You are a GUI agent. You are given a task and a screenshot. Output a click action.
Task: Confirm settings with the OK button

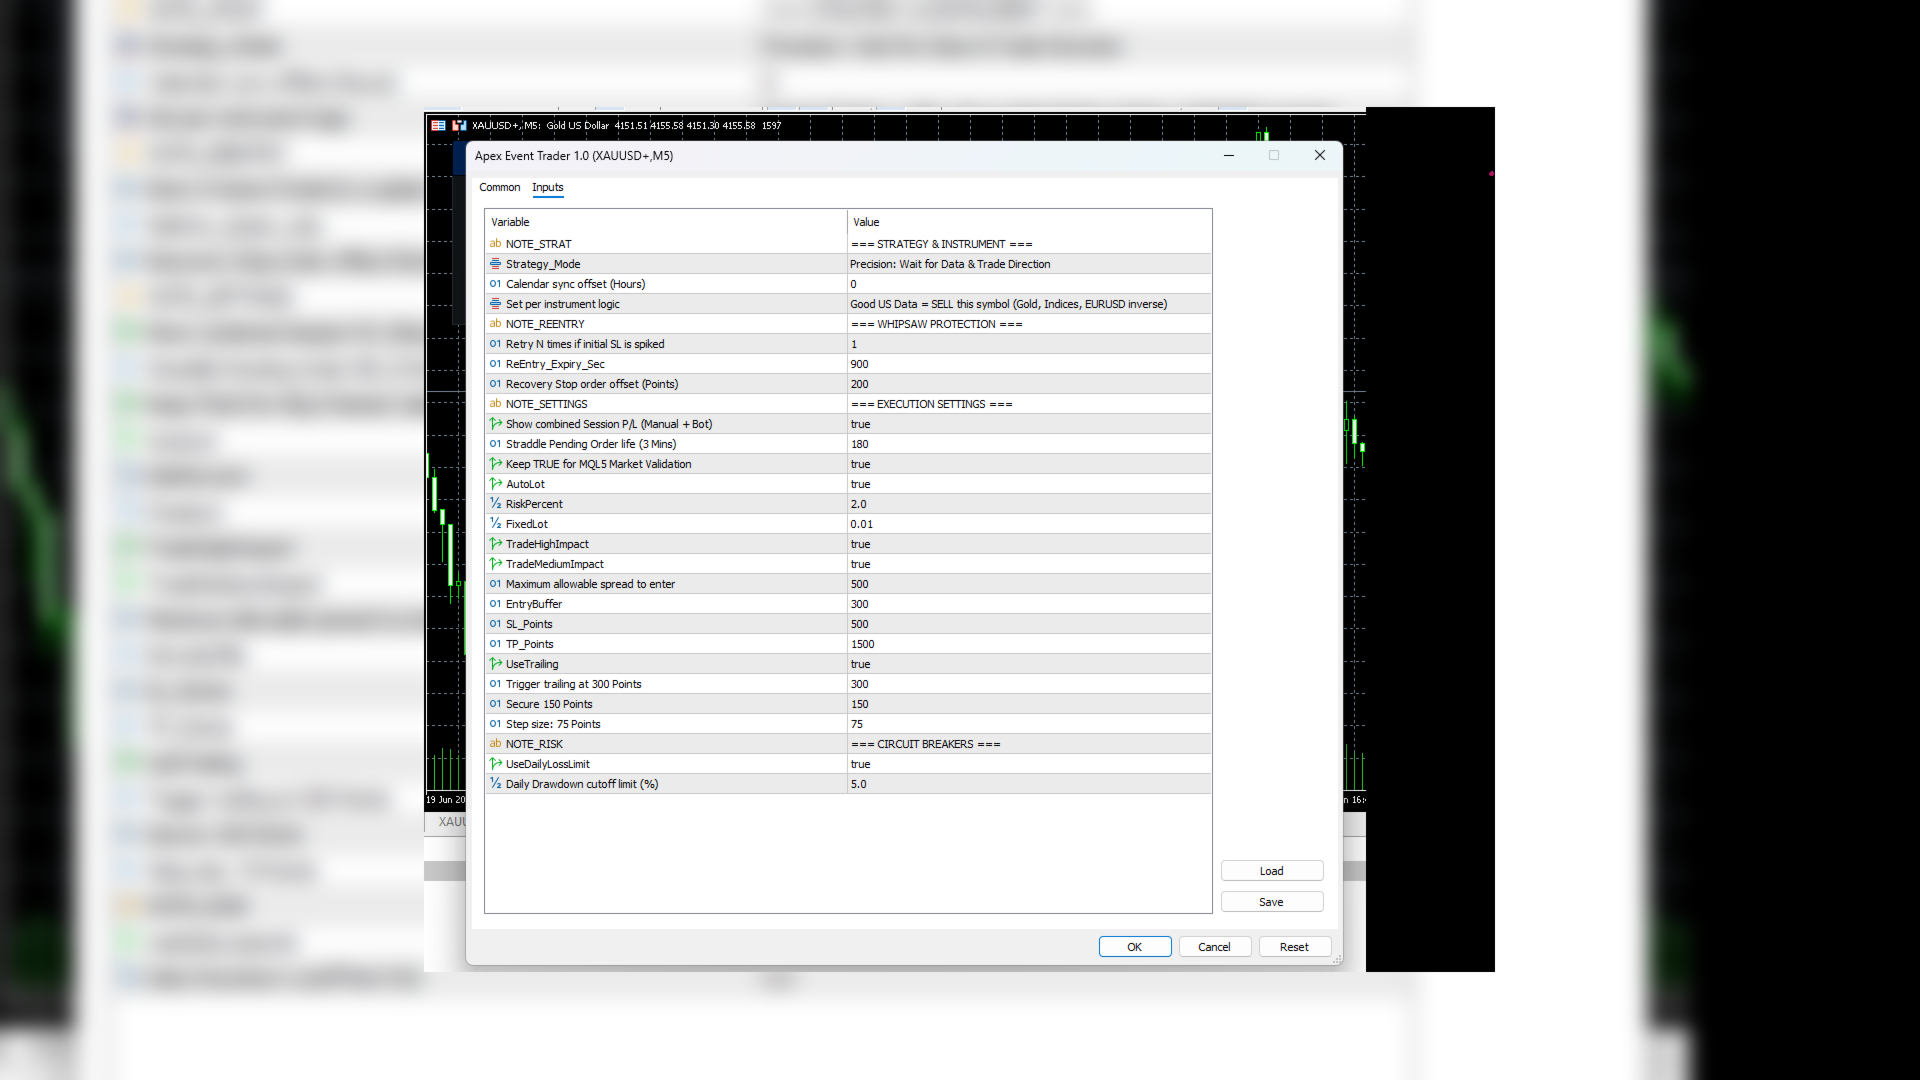coord(1135,947)
